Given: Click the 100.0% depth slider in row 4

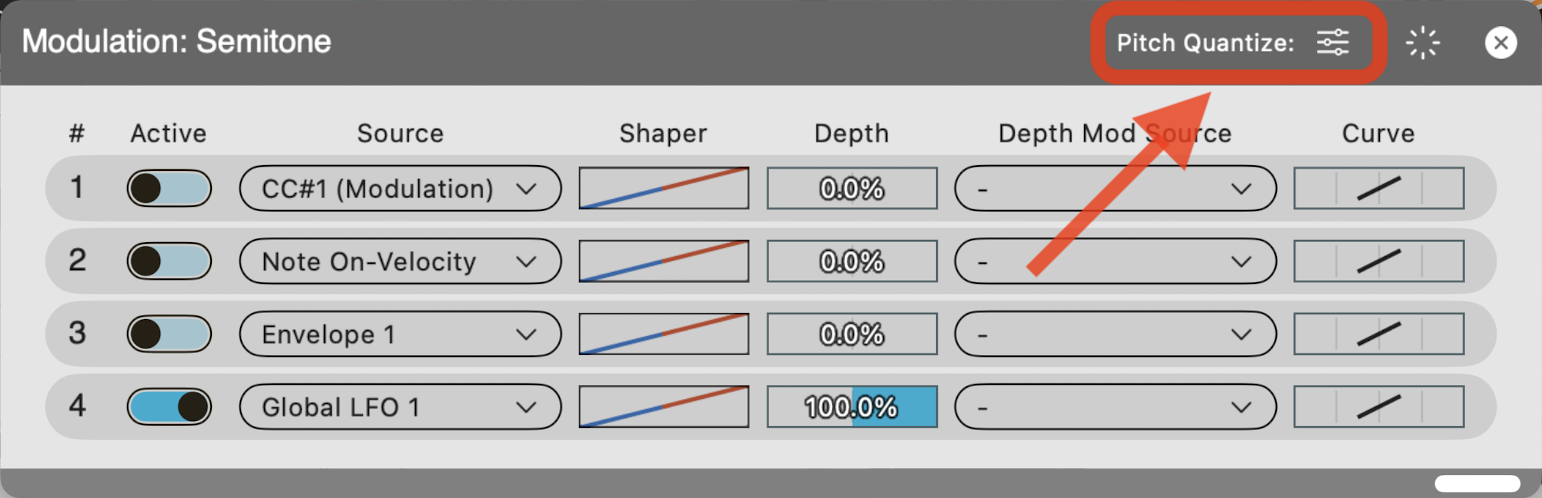Looking at the screenshot, I should (852, 407).
